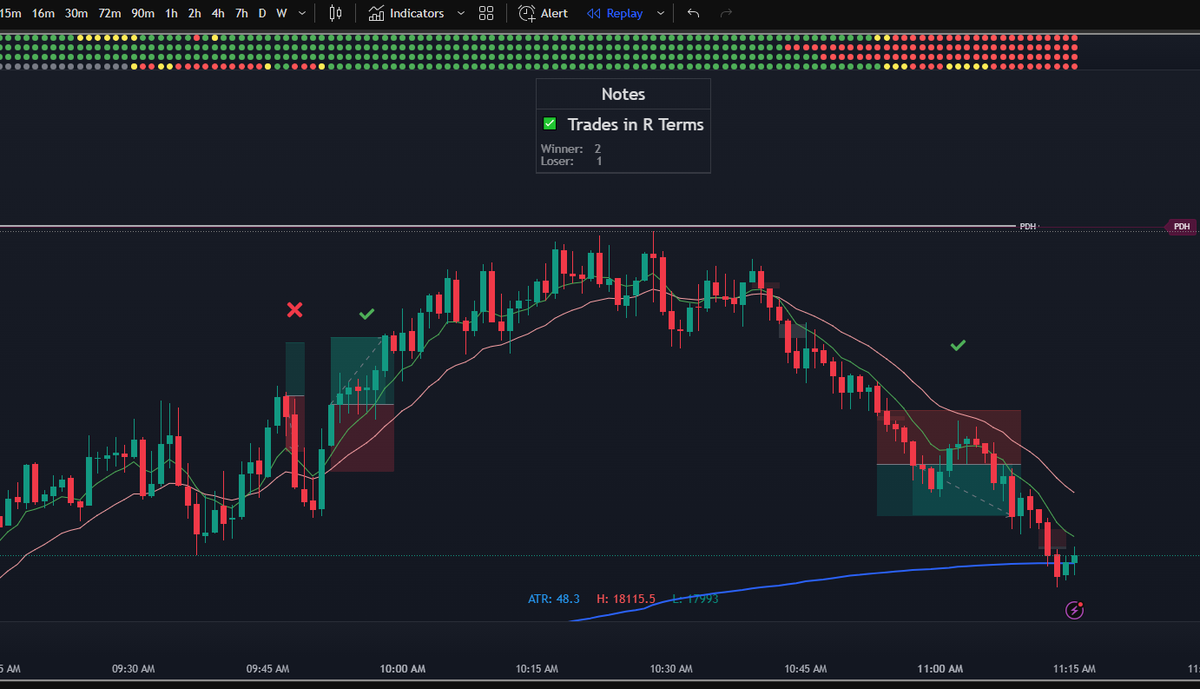Click the L: 17993 readout
This screenshot has width=1200, height=689.
(x=695, y=599)
